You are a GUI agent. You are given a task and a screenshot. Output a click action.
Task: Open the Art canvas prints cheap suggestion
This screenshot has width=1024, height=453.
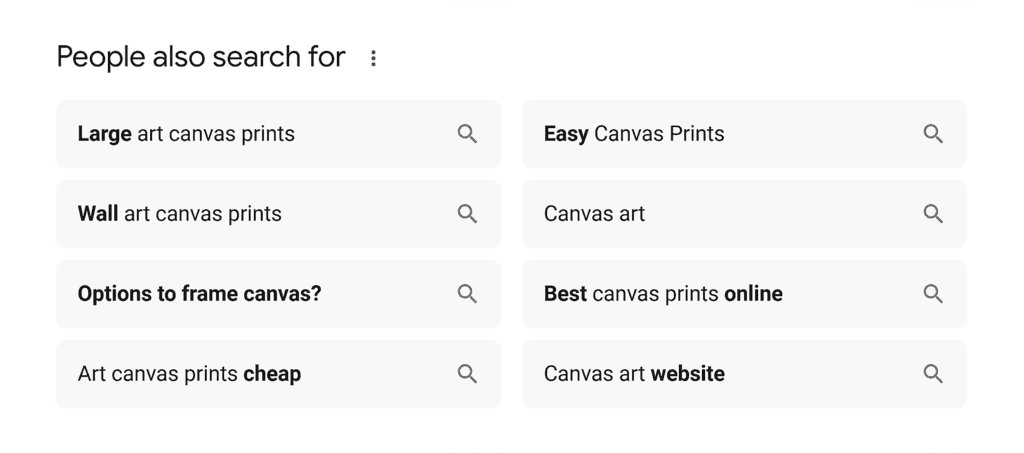189,374
